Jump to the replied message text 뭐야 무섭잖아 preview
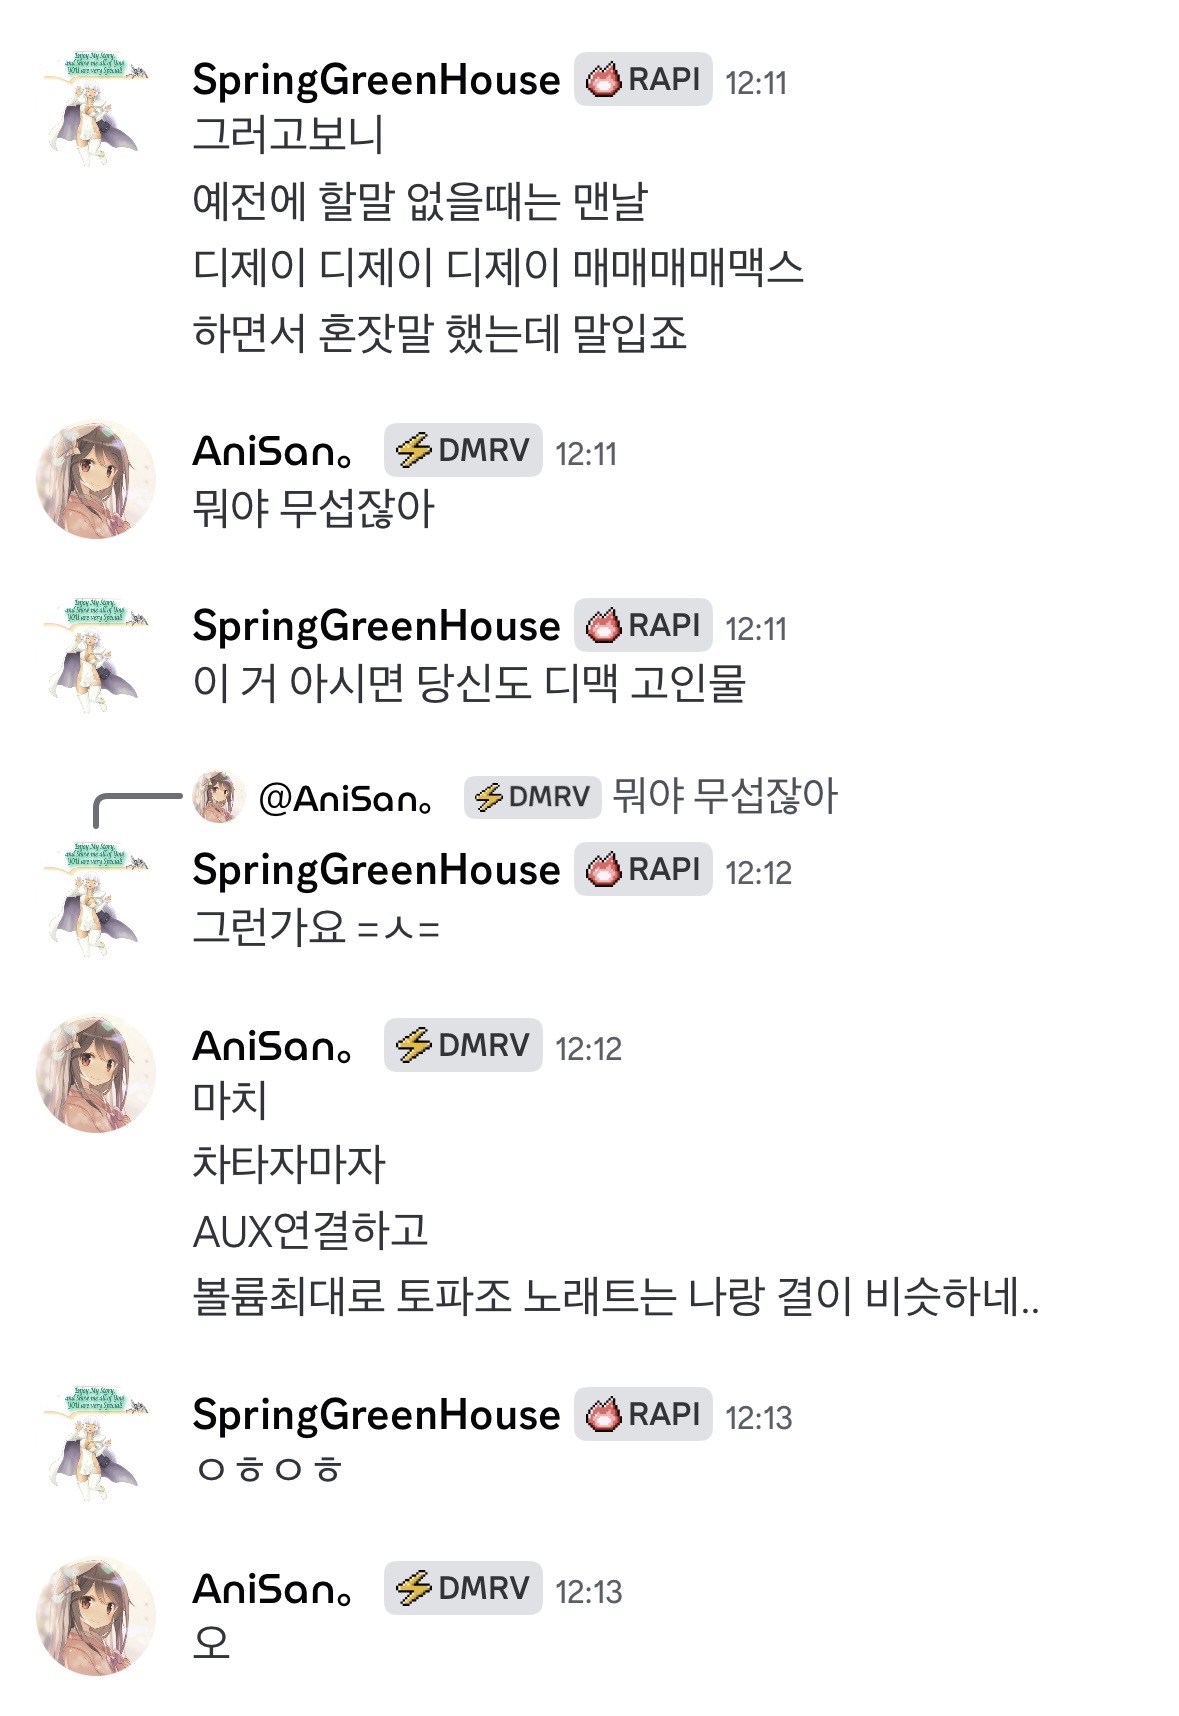This screenshot has width=1179, height=1716. pyautogui.click(x=725, y=797)
